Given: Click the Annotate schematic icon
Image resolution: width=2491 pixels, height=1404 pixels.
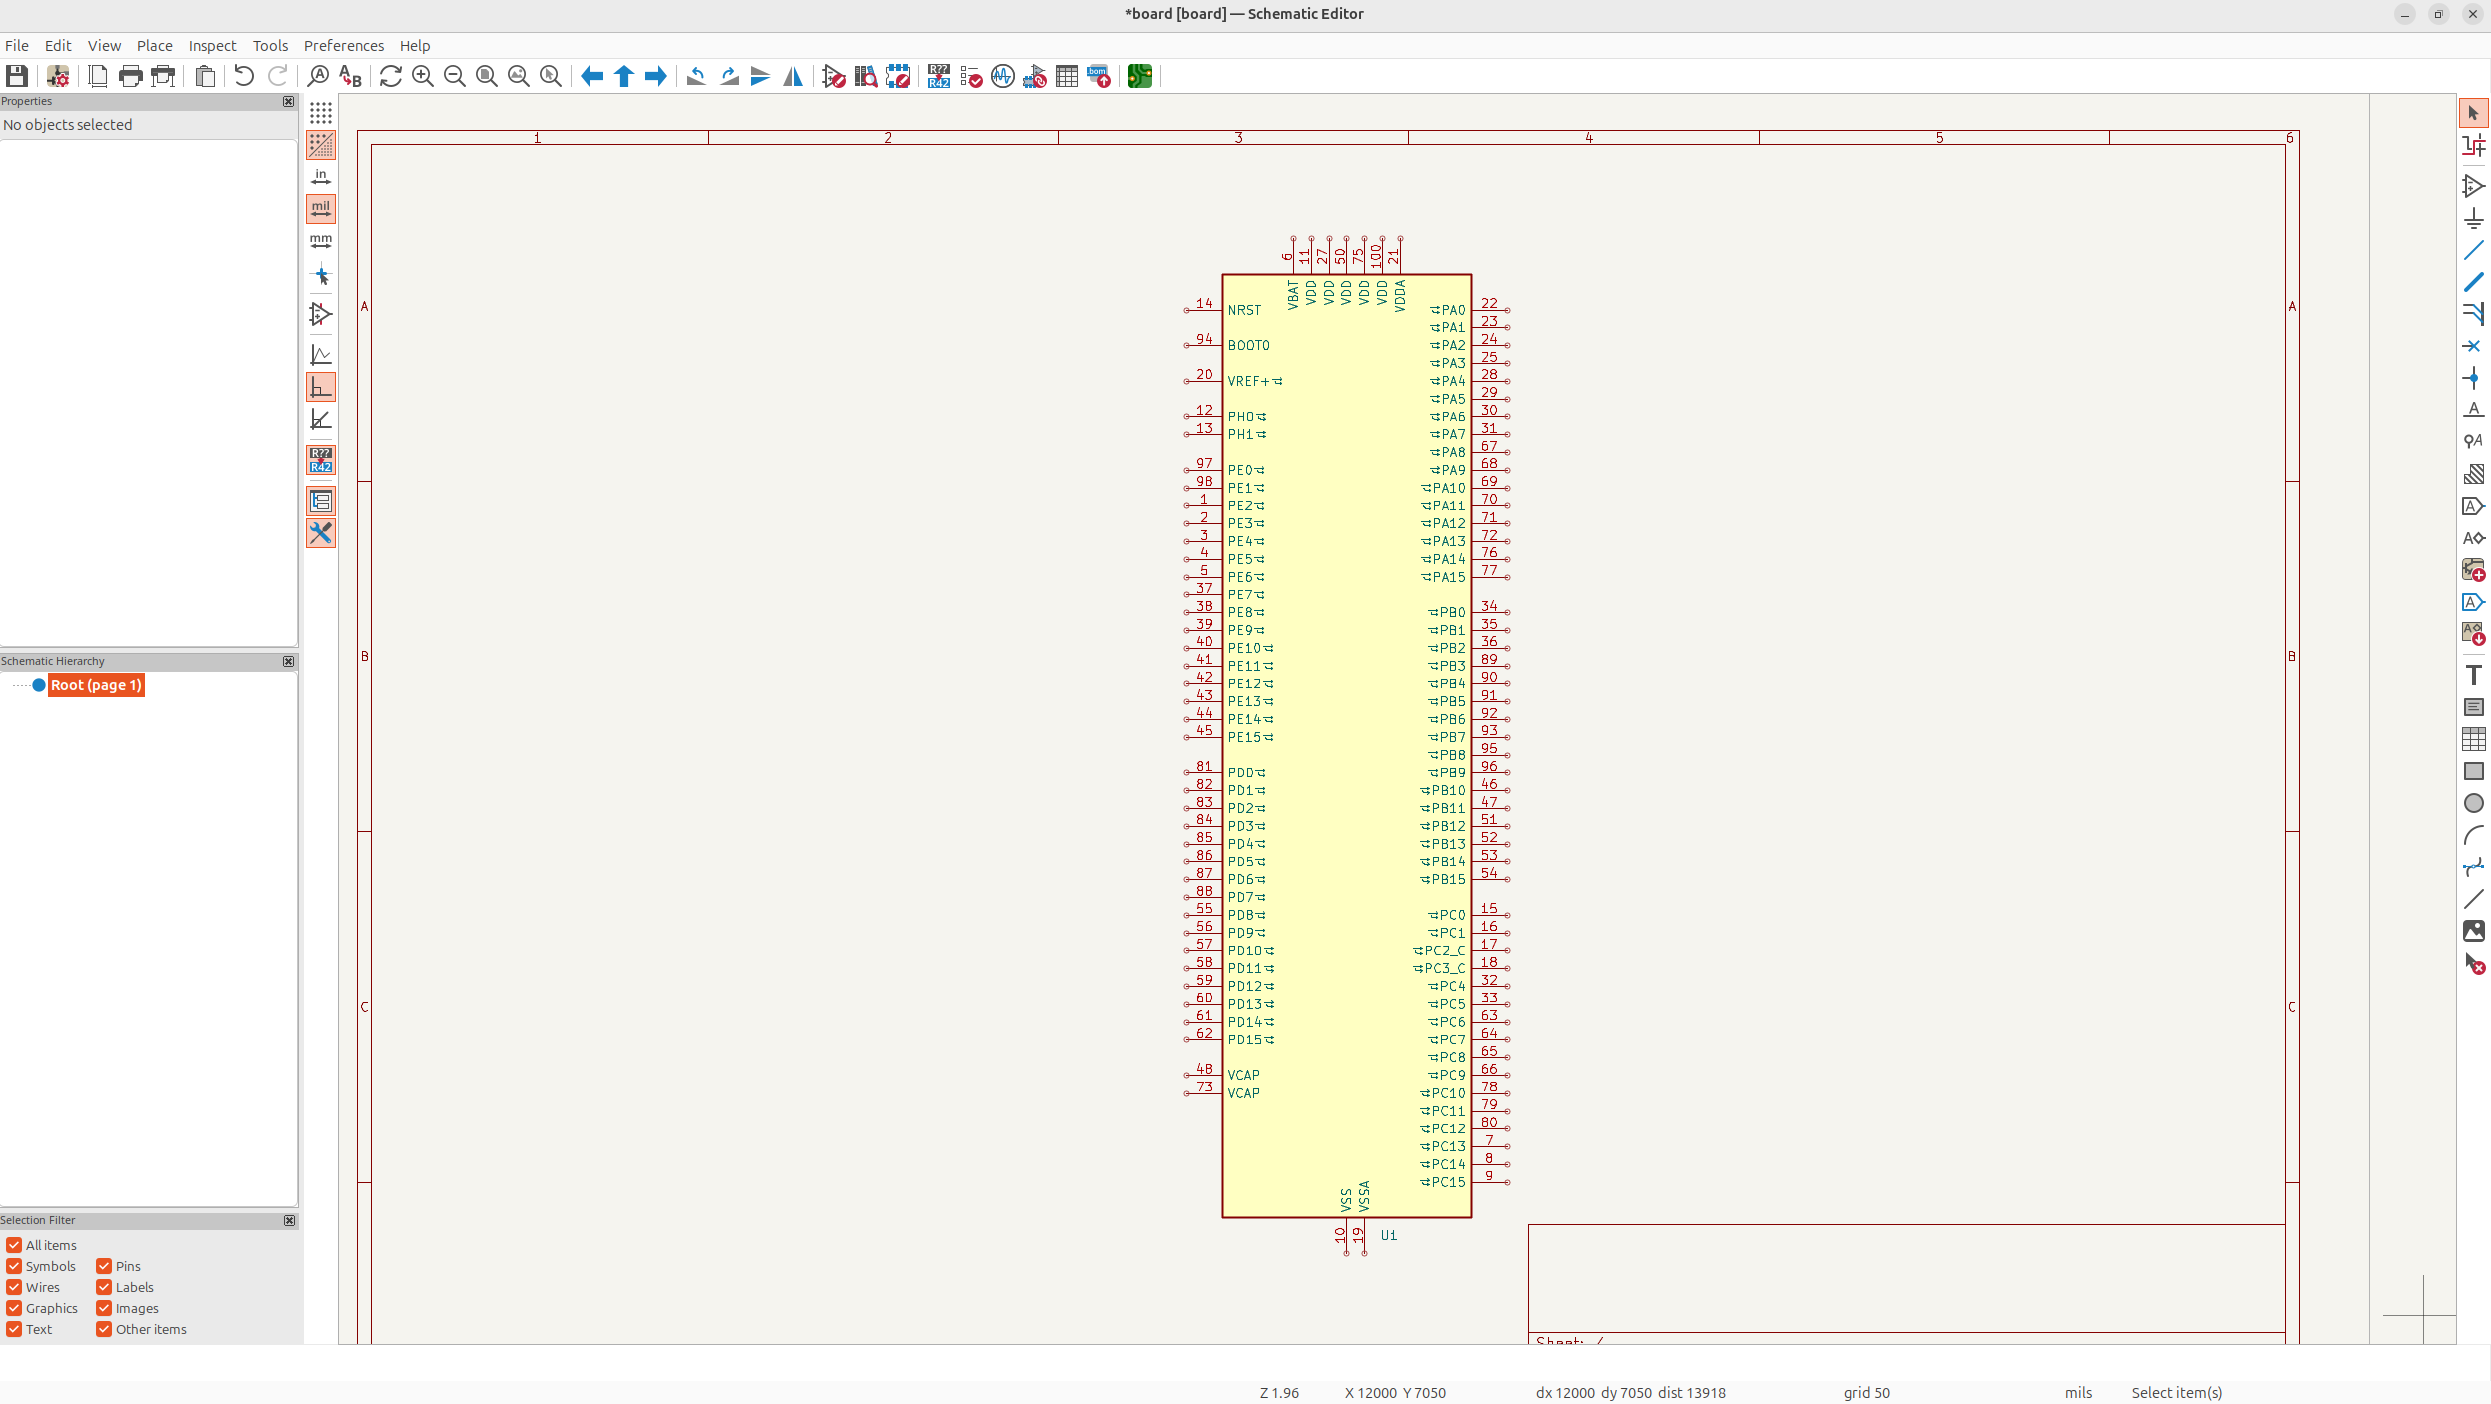Looking at the screenshot, I should click(938, 76).
